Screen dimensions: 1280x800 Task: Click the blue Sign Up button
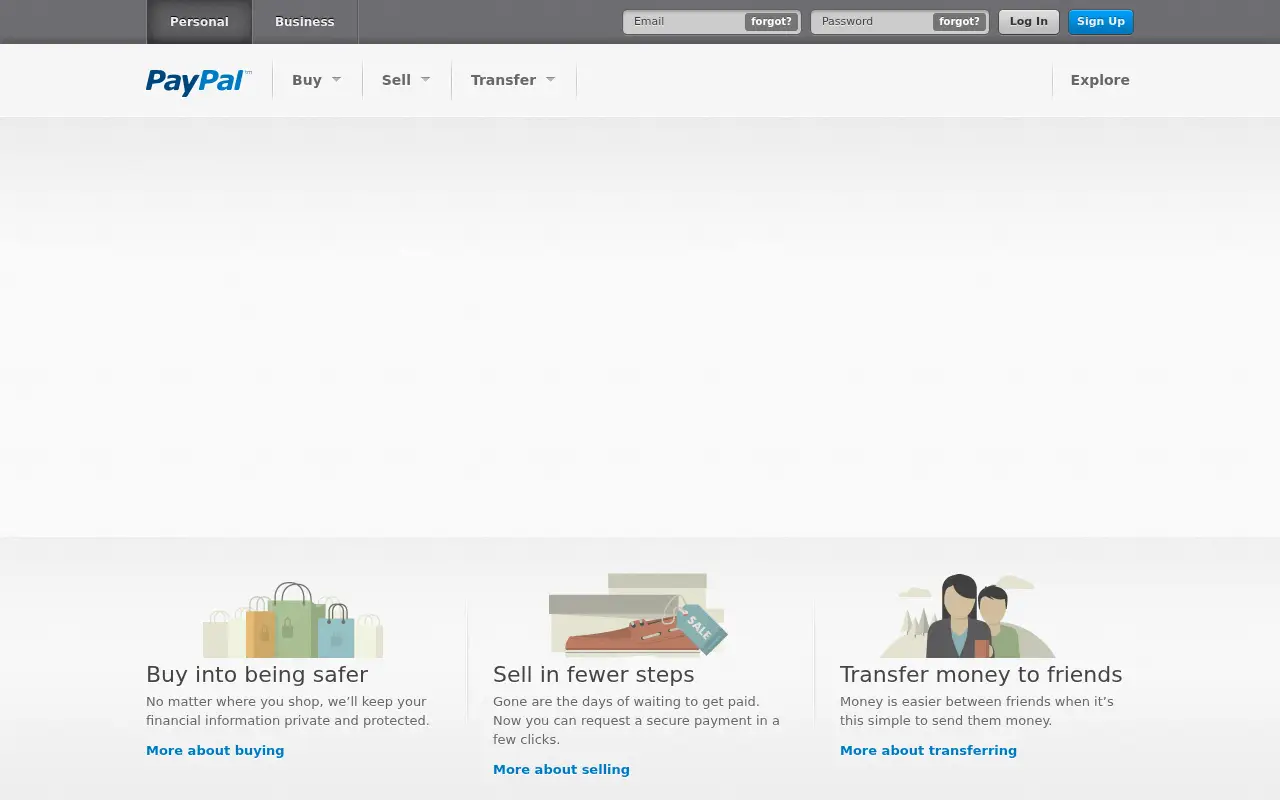pyautogui.click(x=1101, y=21)
